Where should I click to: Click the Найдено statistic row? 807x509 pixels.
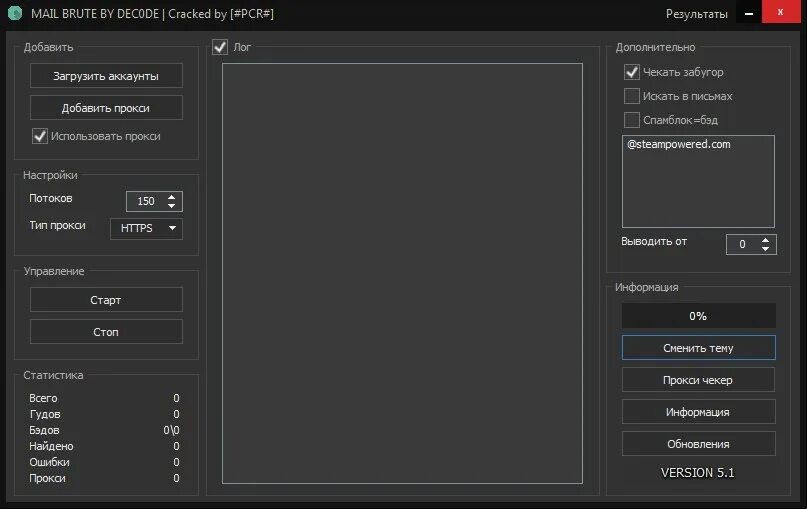tap(104, 446)
